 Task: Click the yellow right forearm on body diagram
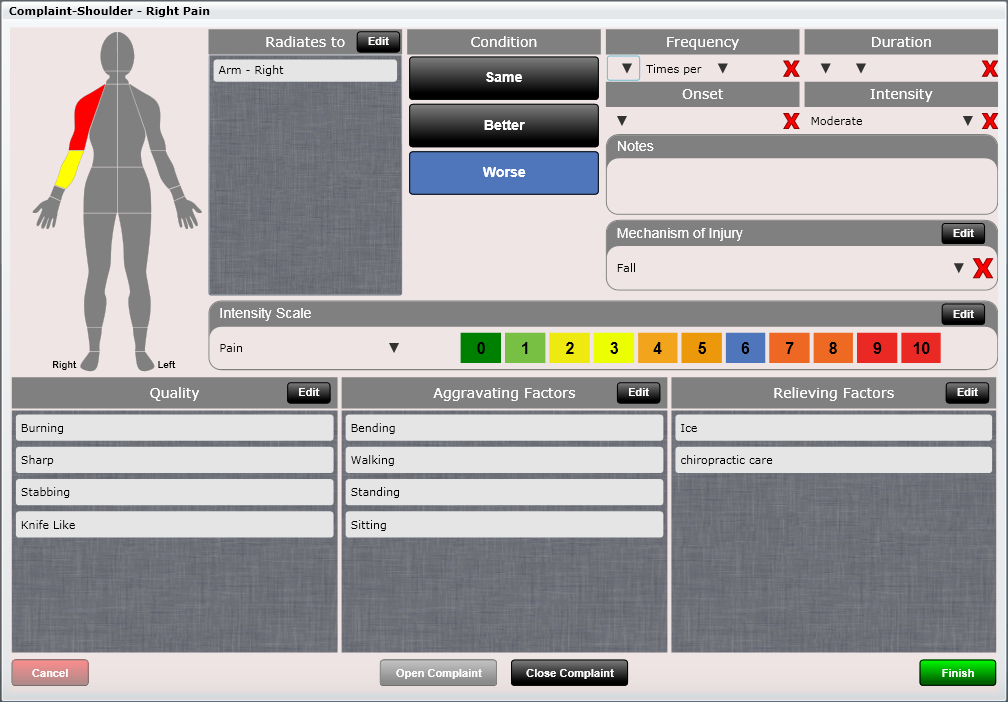(67, 170)
